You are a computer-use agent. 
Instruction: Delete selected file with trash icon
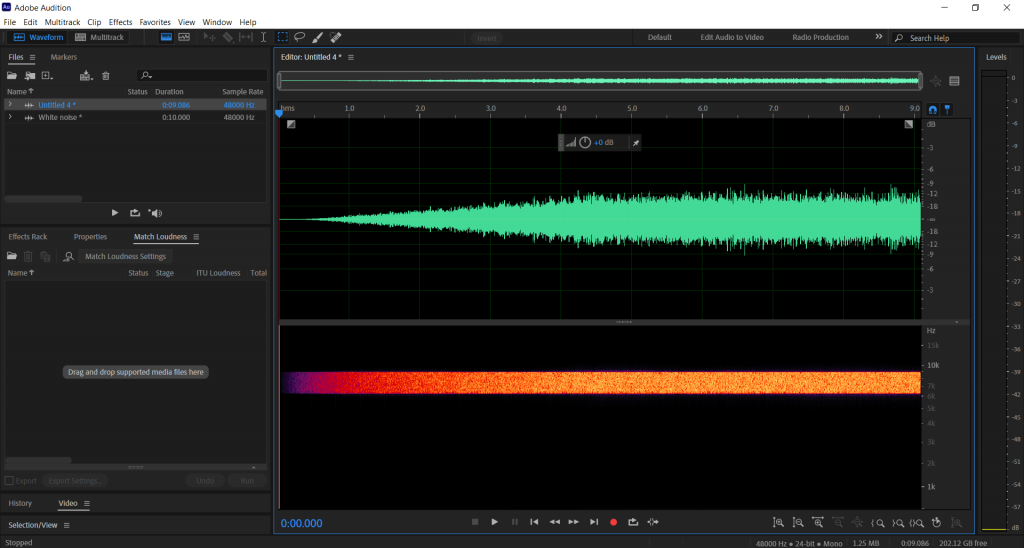106,75
